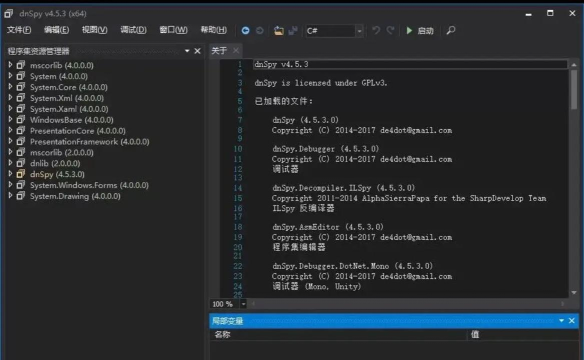Open the 视图(V) menu
Screen dimensions: 584x360
coord(95,30)
